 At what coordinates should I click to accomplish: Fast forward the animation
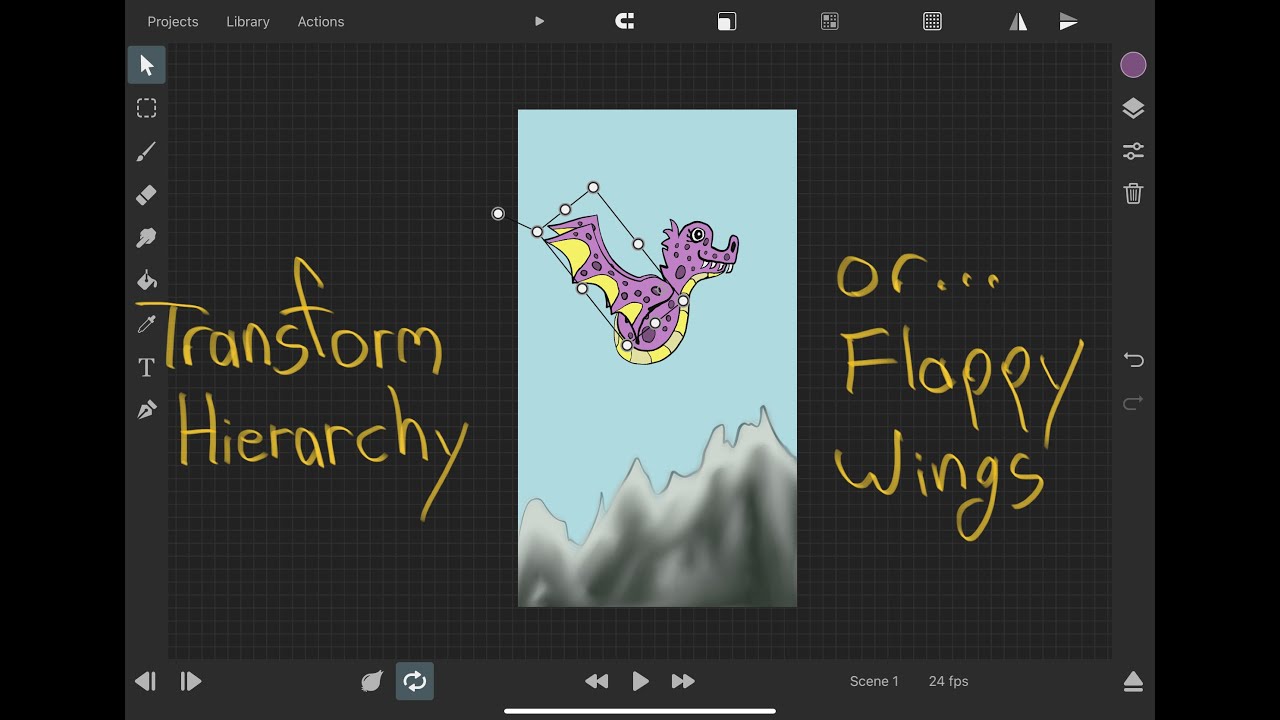(x=683, y=681)
